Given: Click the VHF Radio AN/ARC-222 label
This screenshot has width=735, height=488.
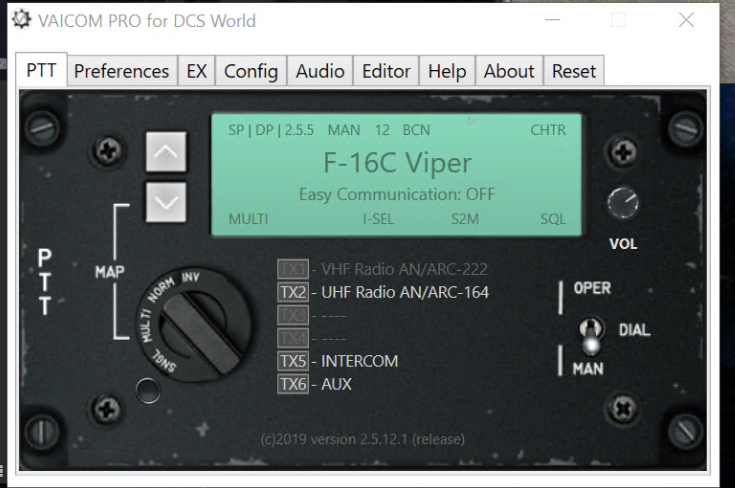Looking at the screenshot, I should (x=404, y=269).
